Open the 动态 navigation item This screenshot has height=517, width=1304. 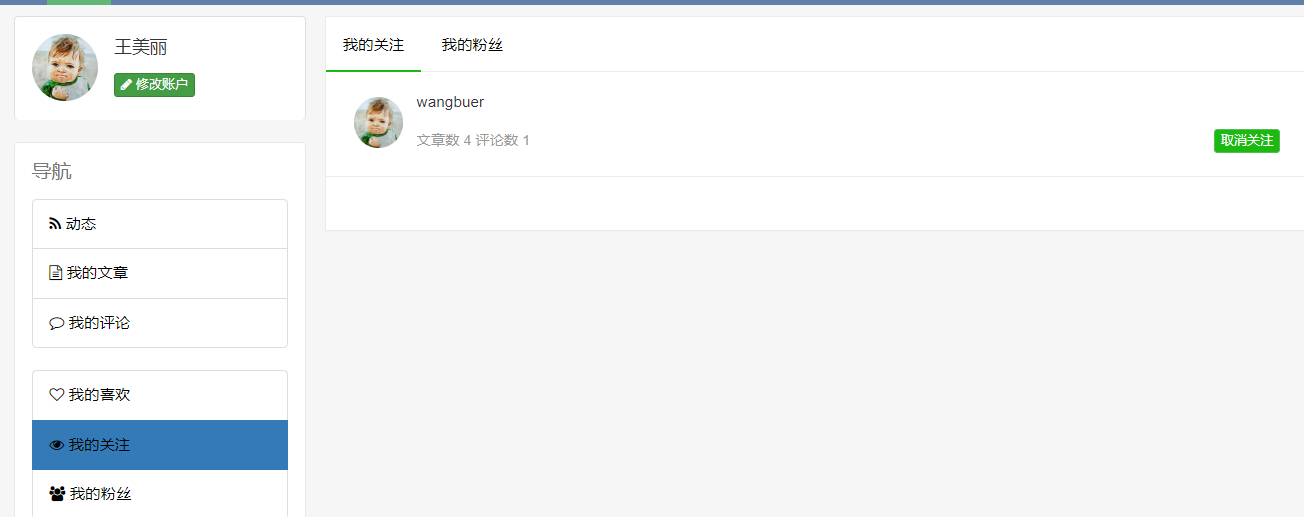click(x=160, y=224)
